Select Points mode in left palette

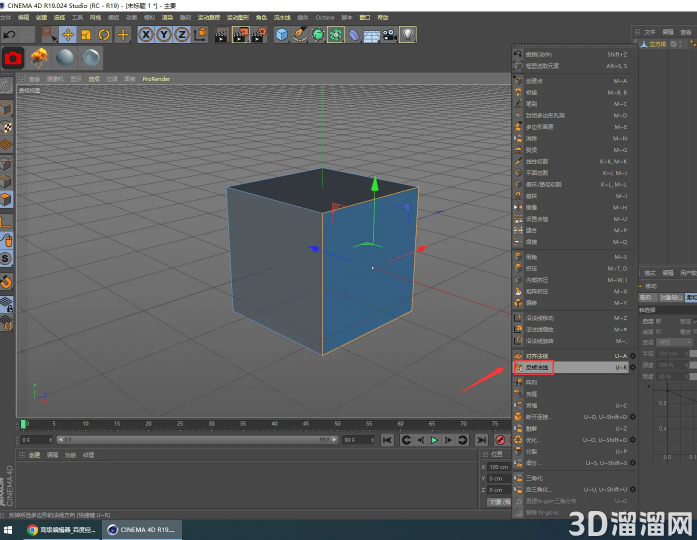(6, 163)
